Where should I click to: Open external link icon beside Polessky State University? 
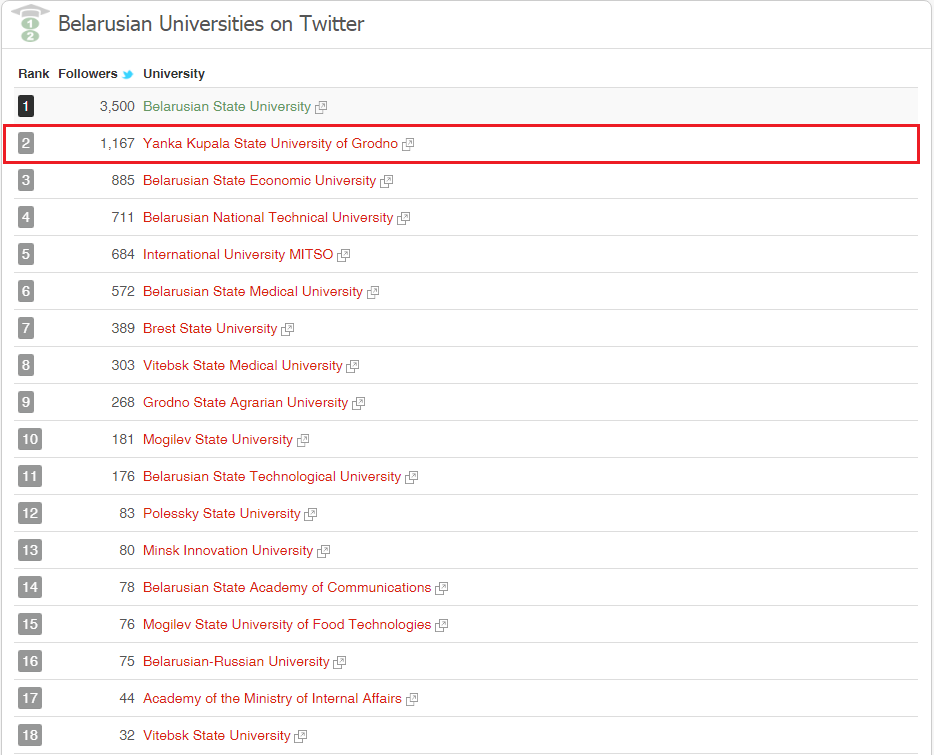[310, 514]
